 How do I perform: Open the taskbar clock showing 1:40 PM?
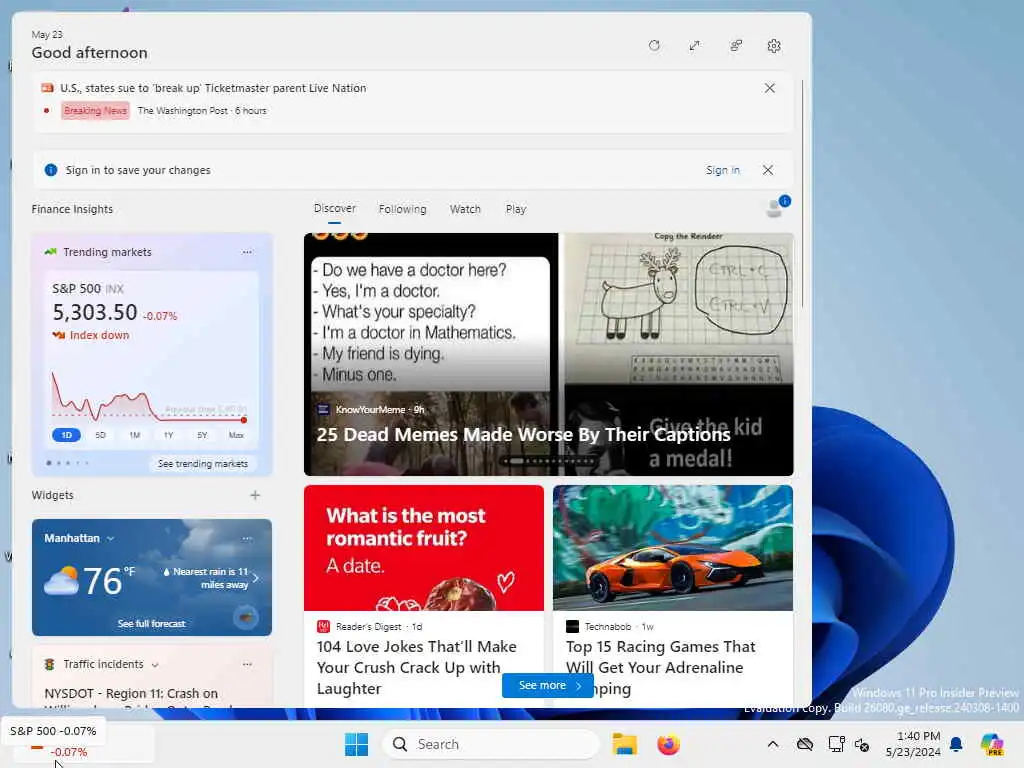(x=913, y=744)
